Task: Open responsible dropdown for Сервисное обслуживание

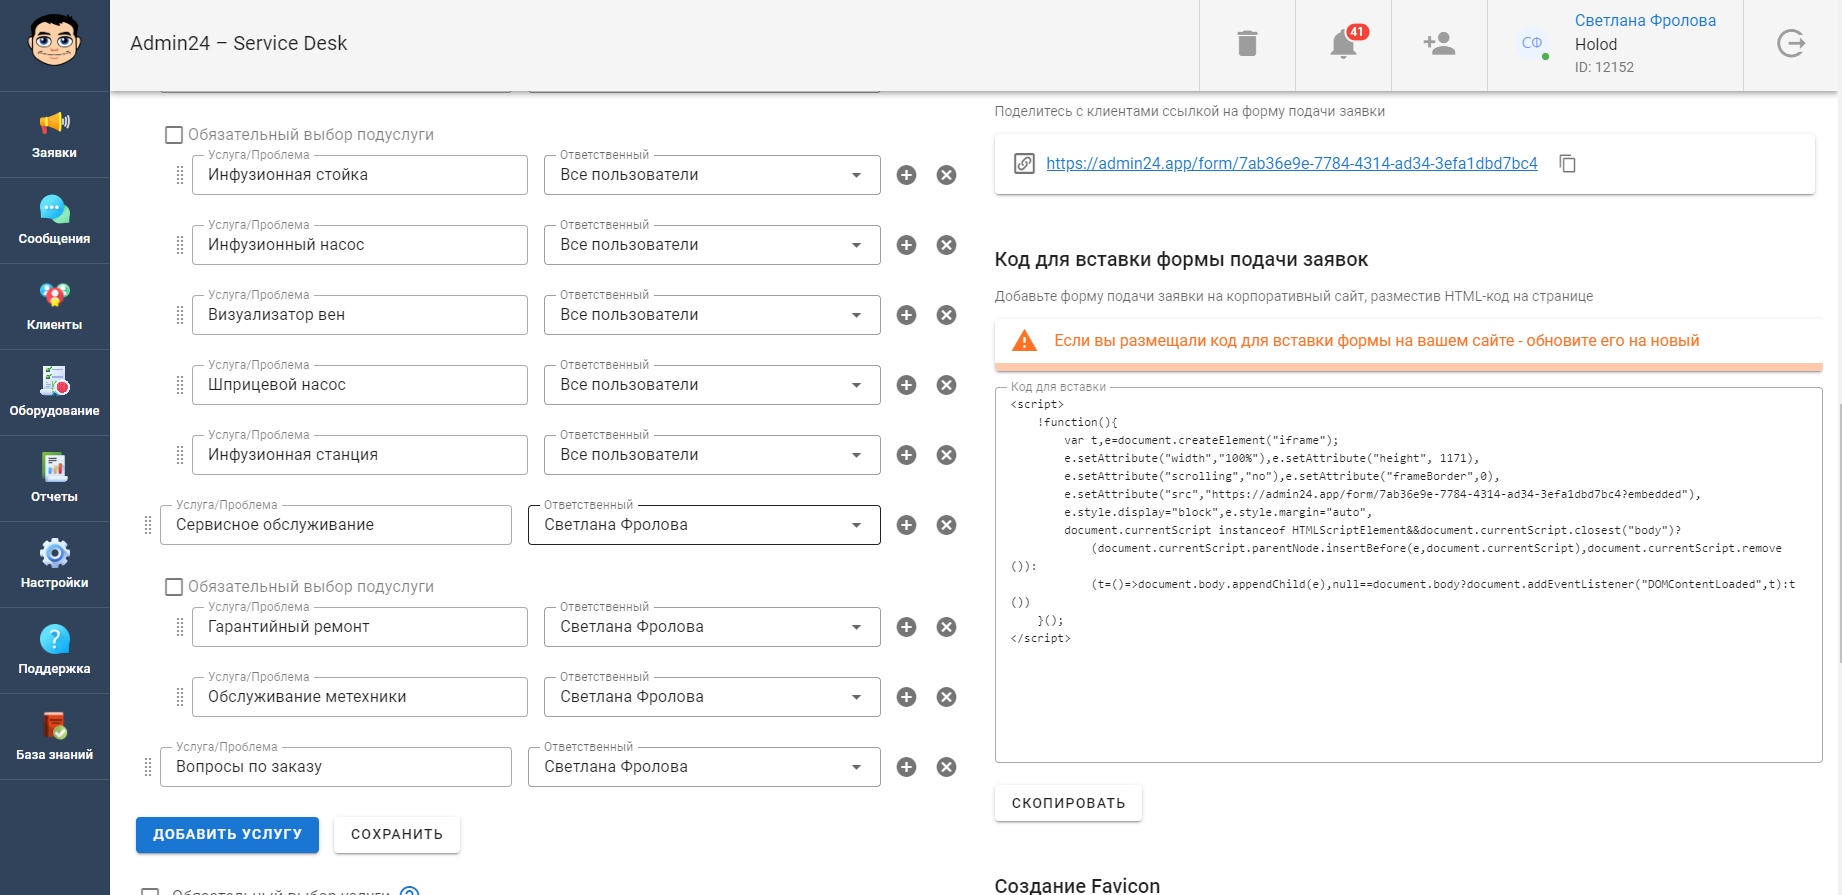Action: click(x=704, y=525)
